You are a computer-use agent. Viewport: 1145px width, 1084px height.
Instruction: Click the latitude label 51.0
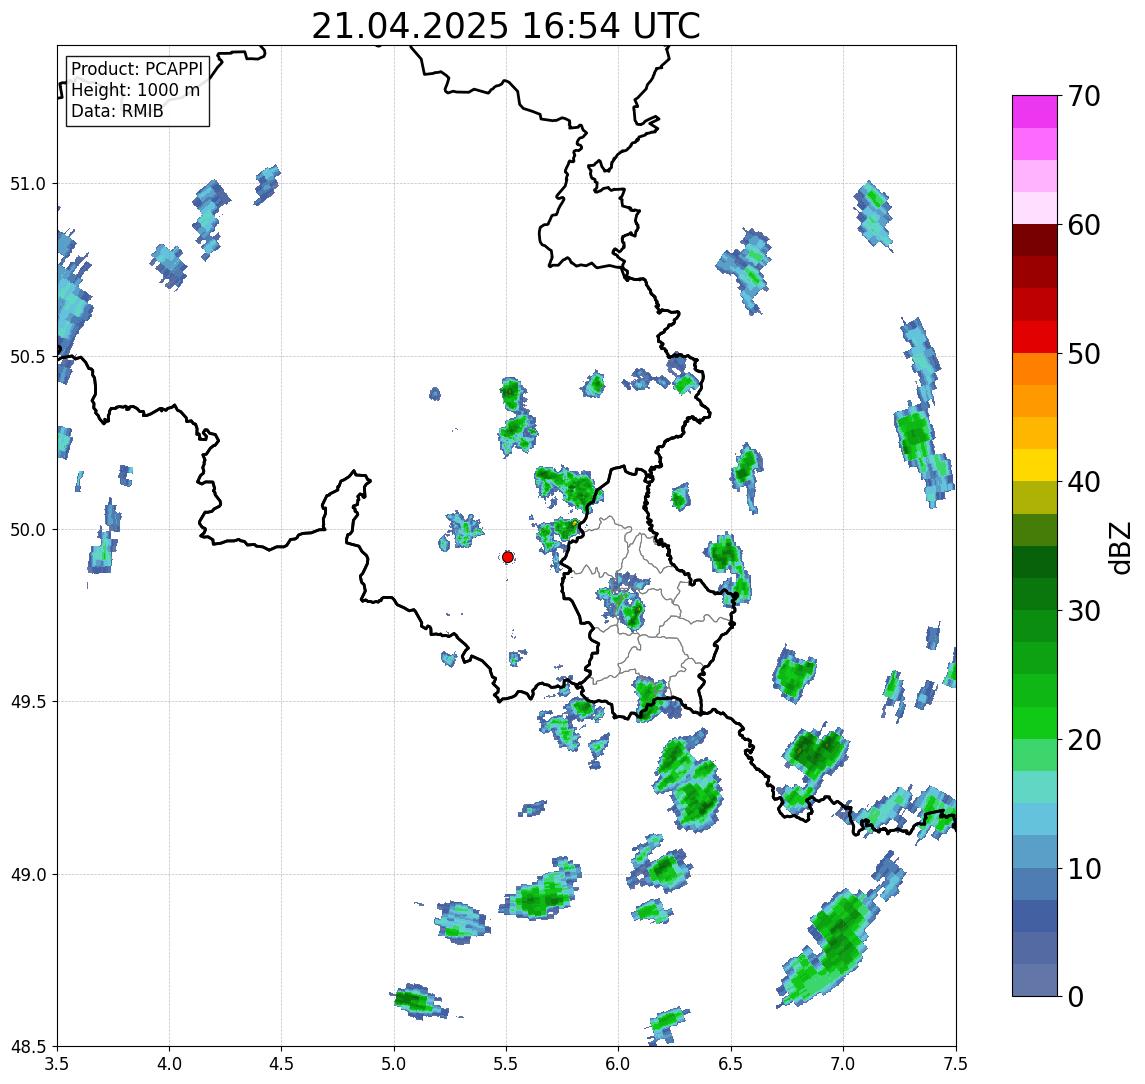tap(28, 184)
